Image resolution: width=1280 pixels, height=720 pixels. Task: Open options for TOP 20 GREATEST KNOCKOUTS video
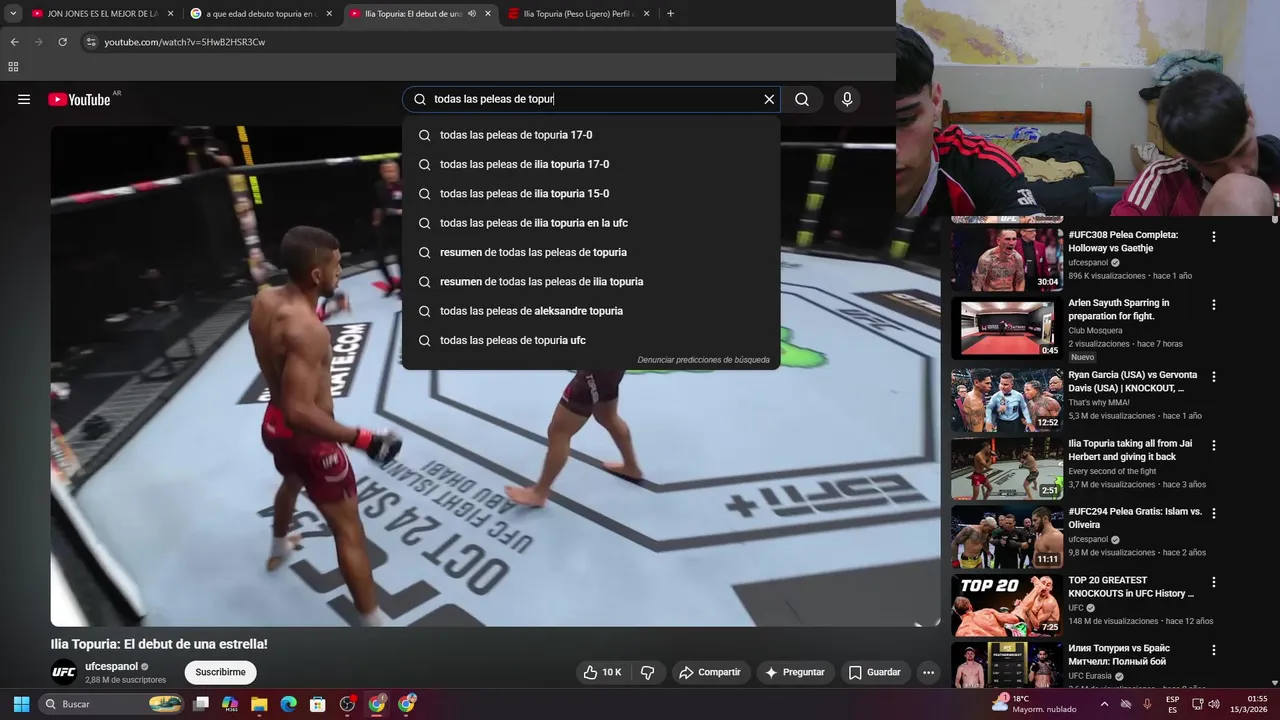1214,582
